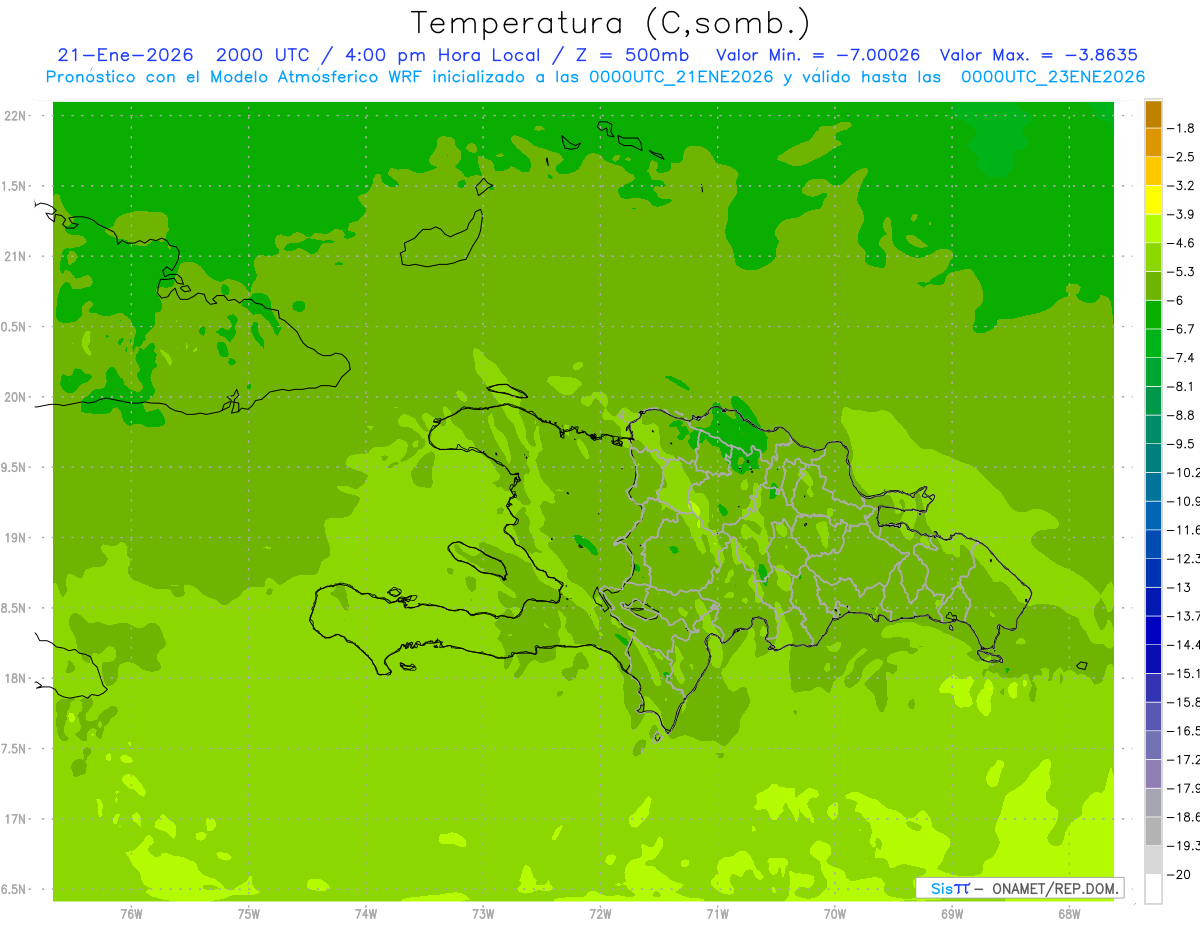Screen dimensions: 1200x927
Task: Click the 19N latitude label
Action: coord(16,538)
